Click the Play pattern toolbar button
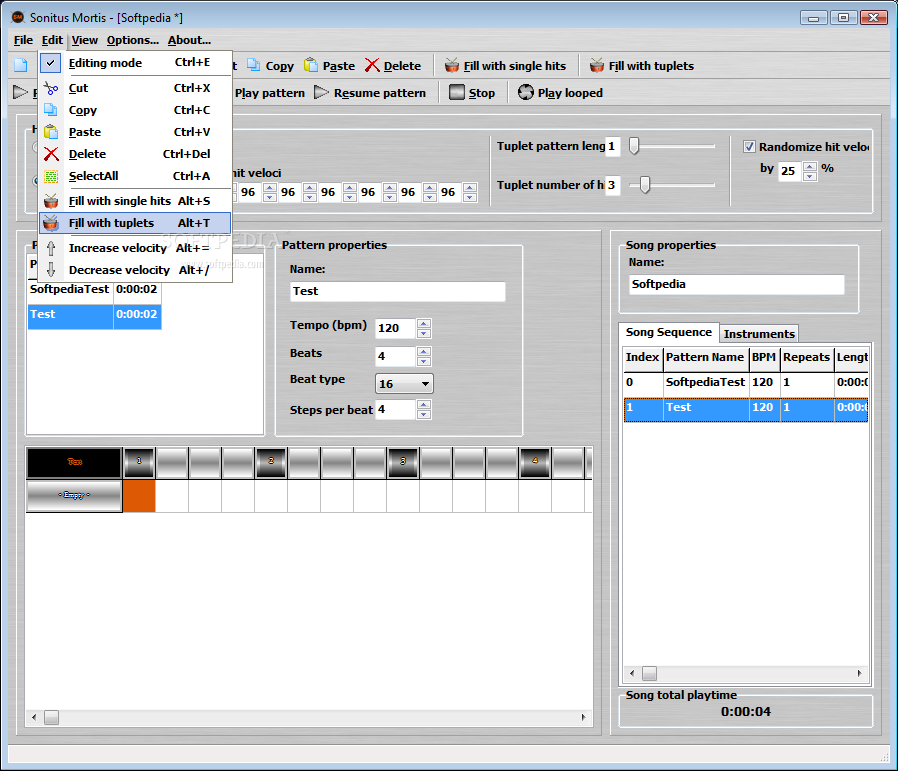 point(270,93)
